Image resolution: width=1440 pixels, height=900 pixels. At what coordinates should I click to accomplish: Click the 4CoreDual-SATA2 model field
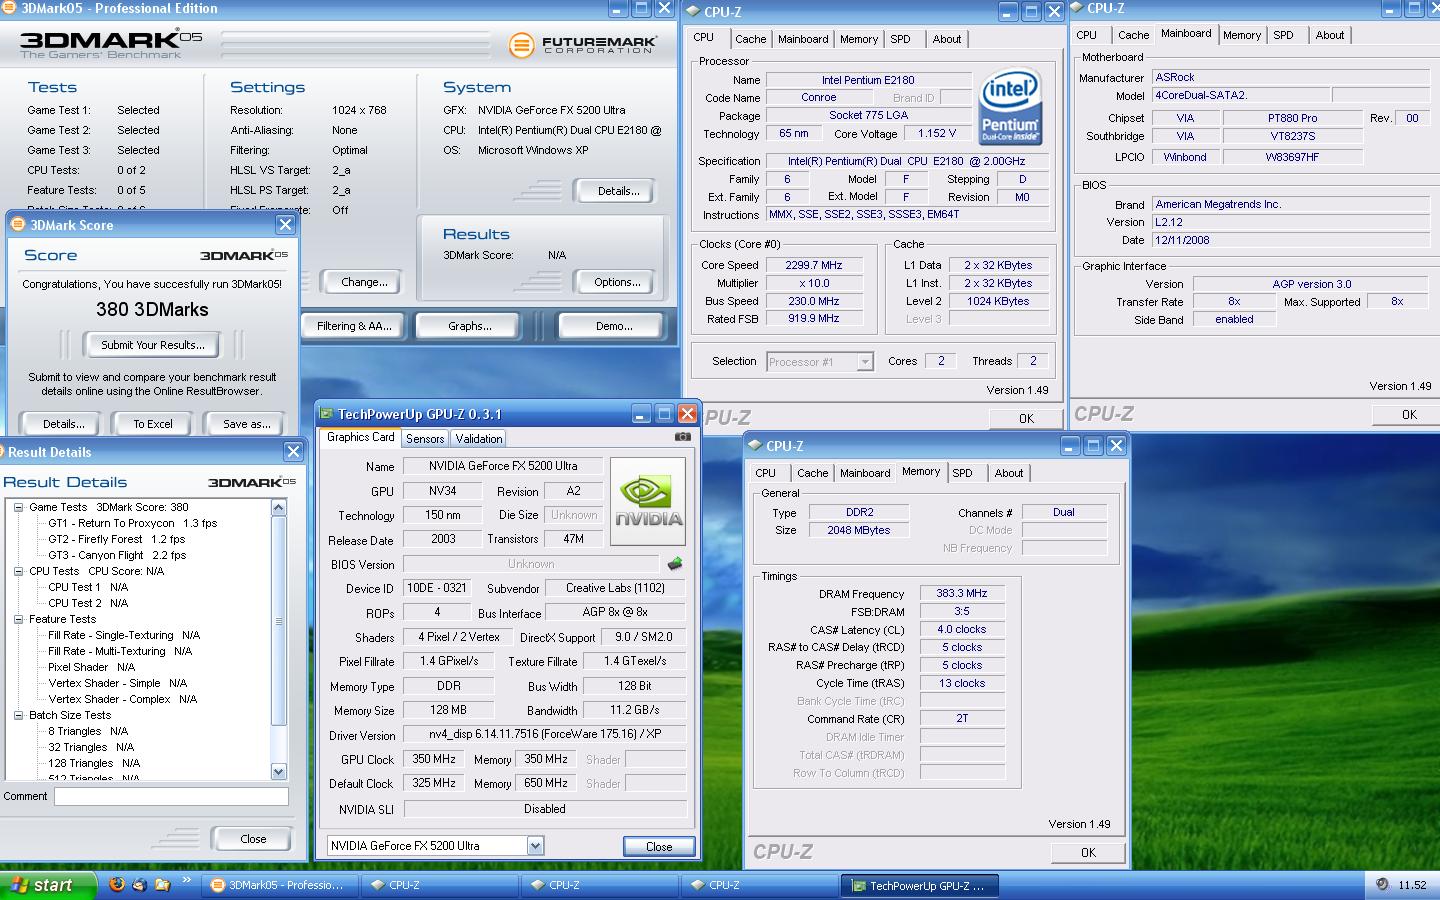[1240, 96]
